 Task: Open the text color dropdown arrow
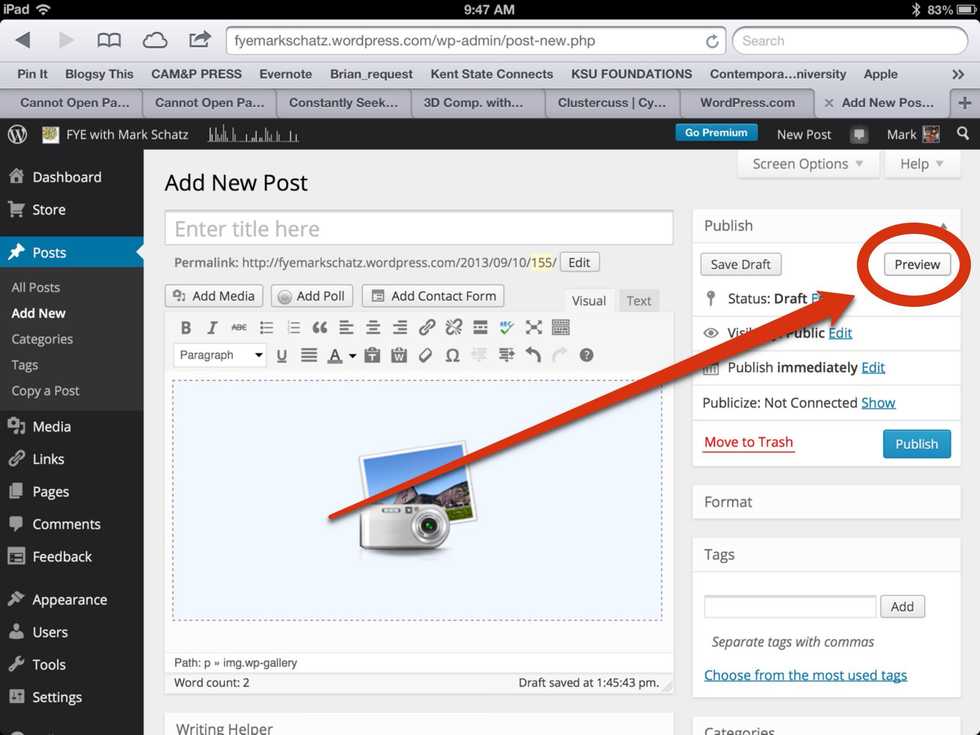coord(352,356)
